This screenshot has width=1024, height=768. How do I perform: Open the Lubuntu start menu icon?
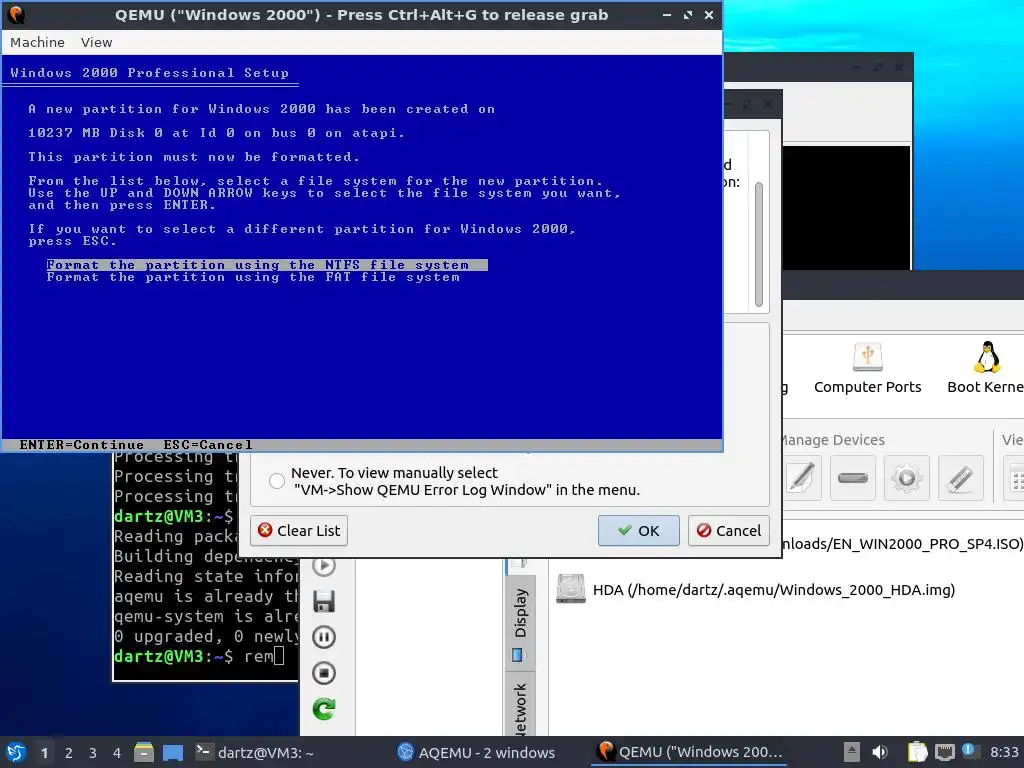[x=16, y=752]
